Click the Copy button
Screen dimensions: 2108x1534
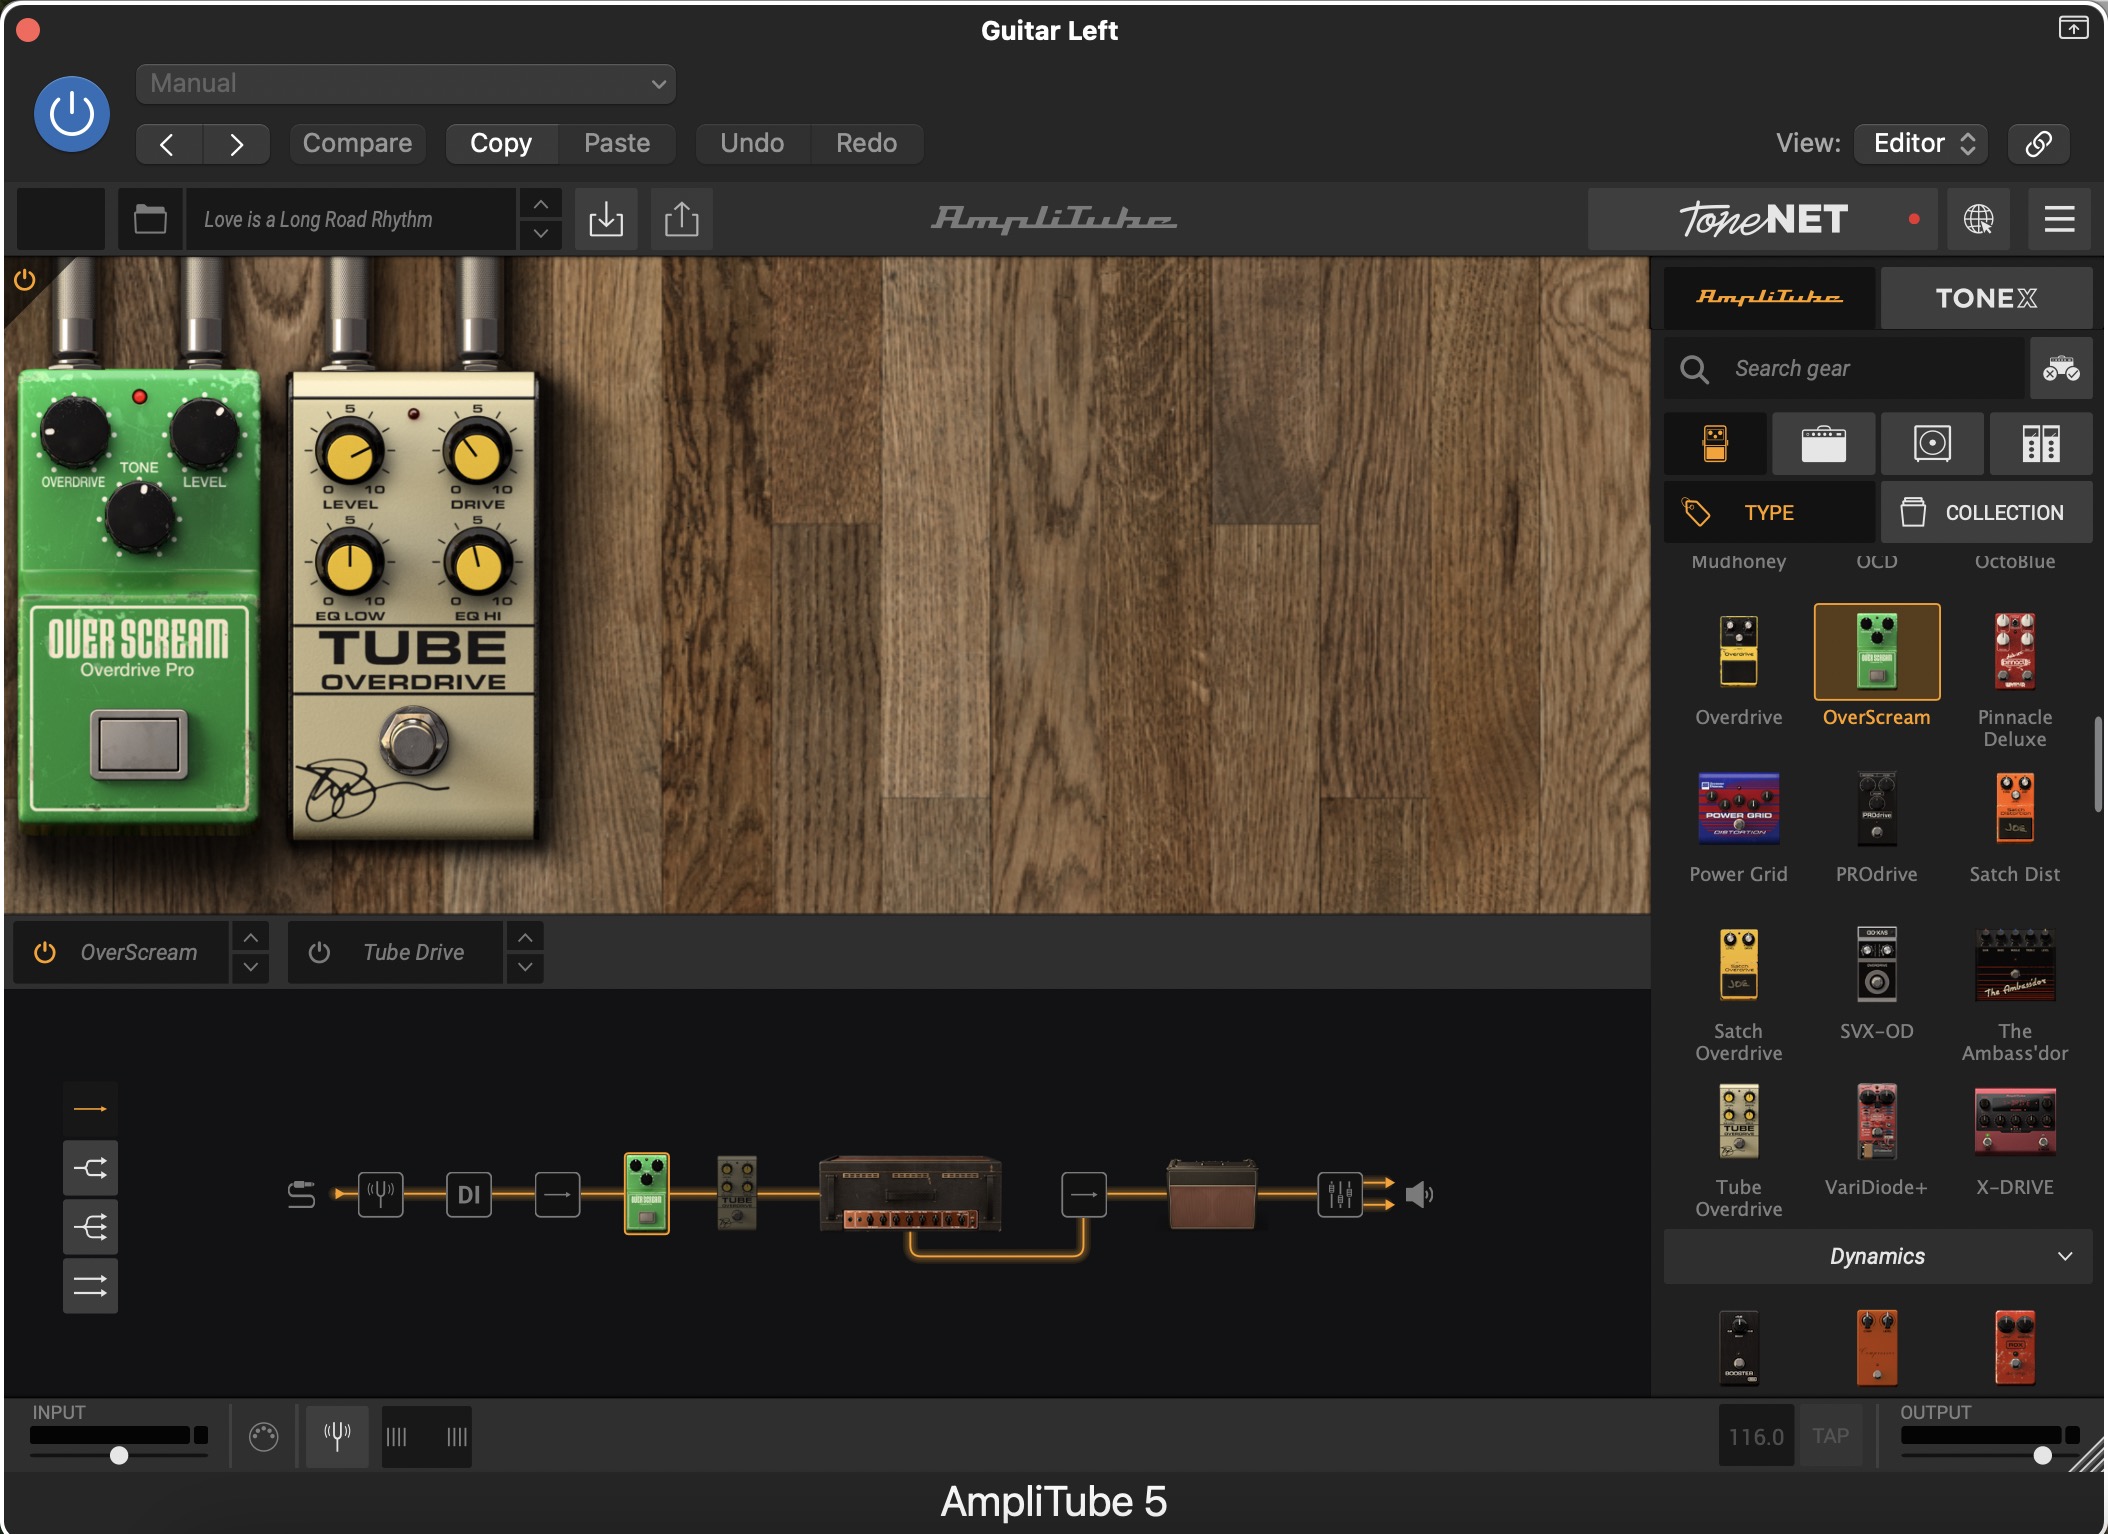(501, 143)
